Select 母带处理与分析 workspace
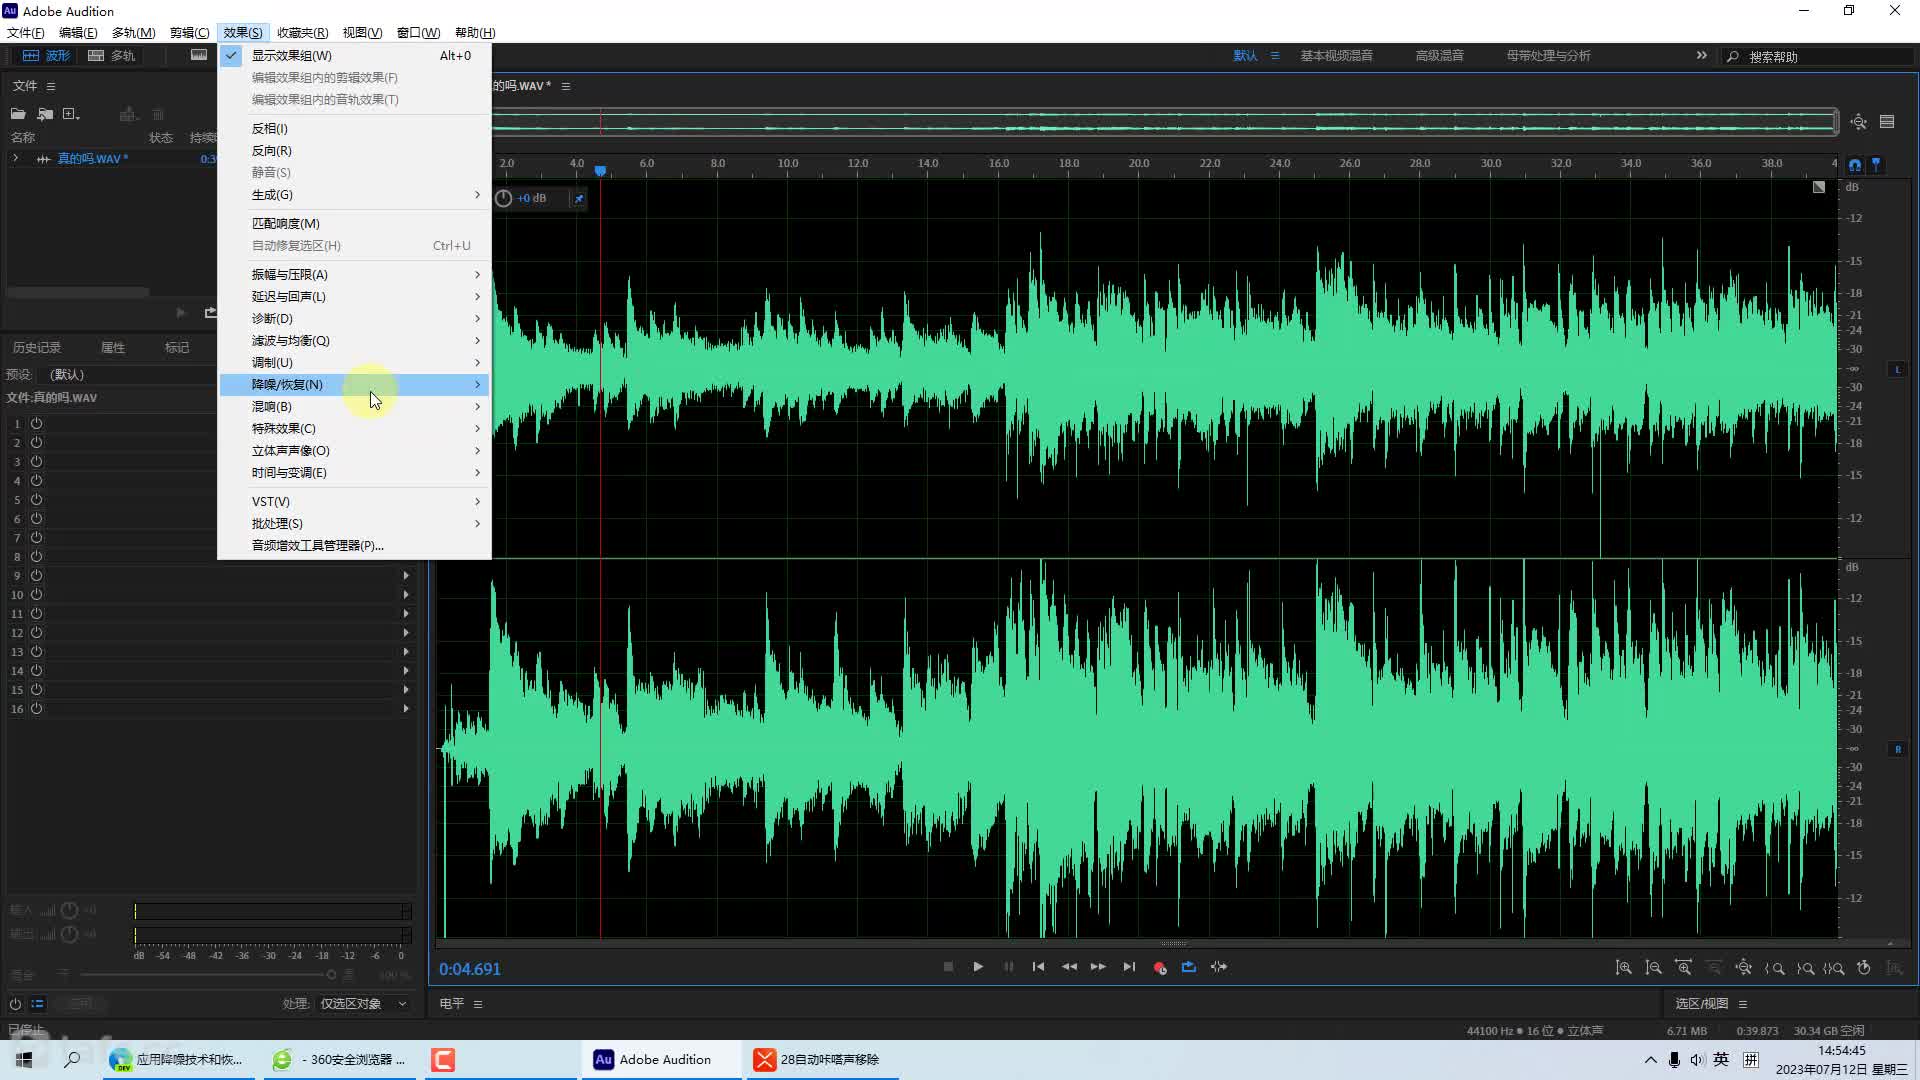 [x=1548, y=56]
